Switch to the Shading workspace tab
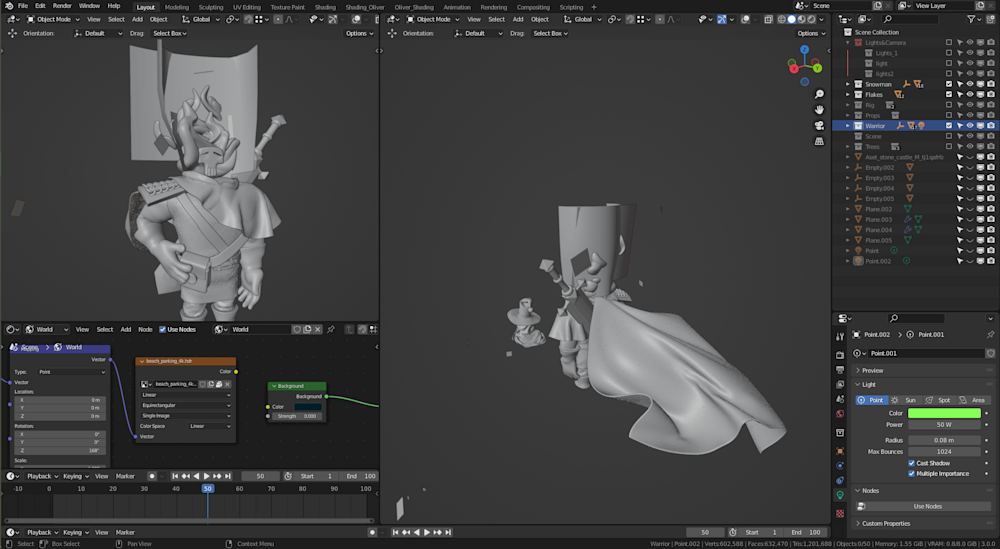The width and height of the screenshot is (1000, 549). 324,7
